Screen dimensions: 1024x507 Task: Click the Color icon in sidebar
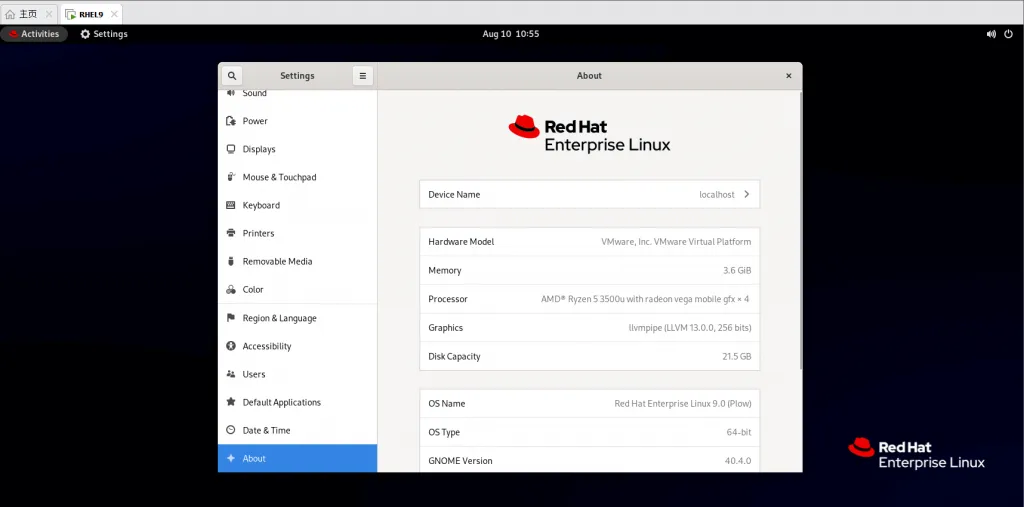coord(231,289)
